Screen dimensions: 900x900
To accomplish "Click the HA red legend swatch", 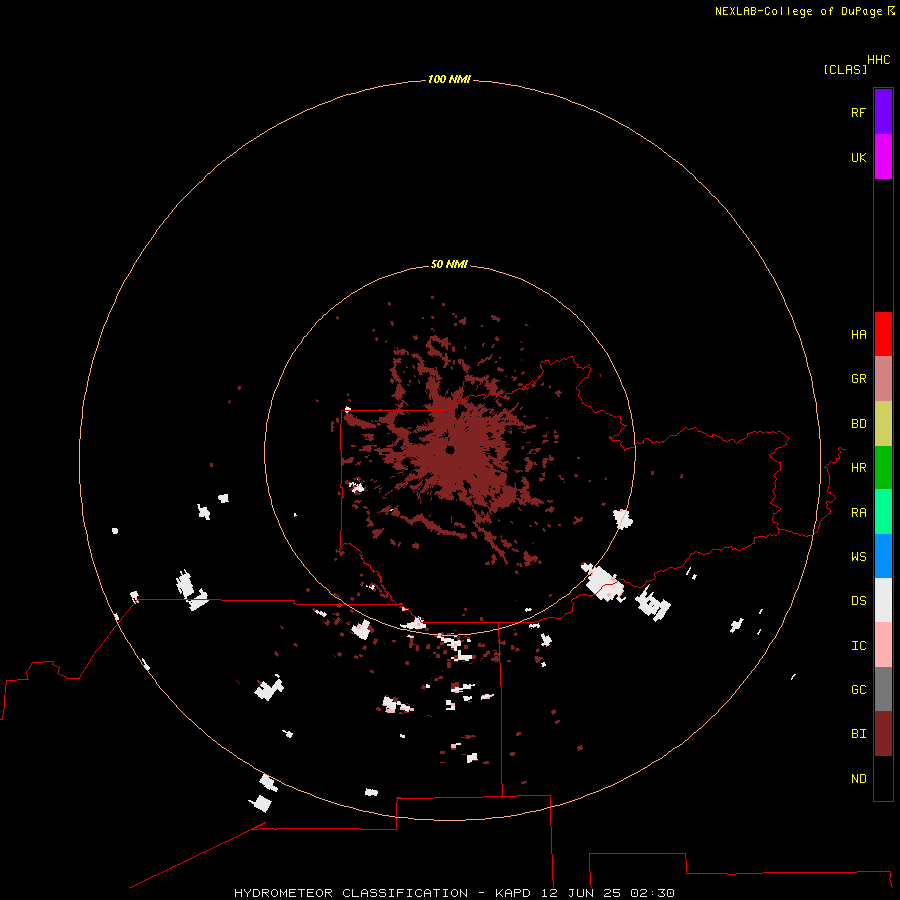I will pos(883,334).
